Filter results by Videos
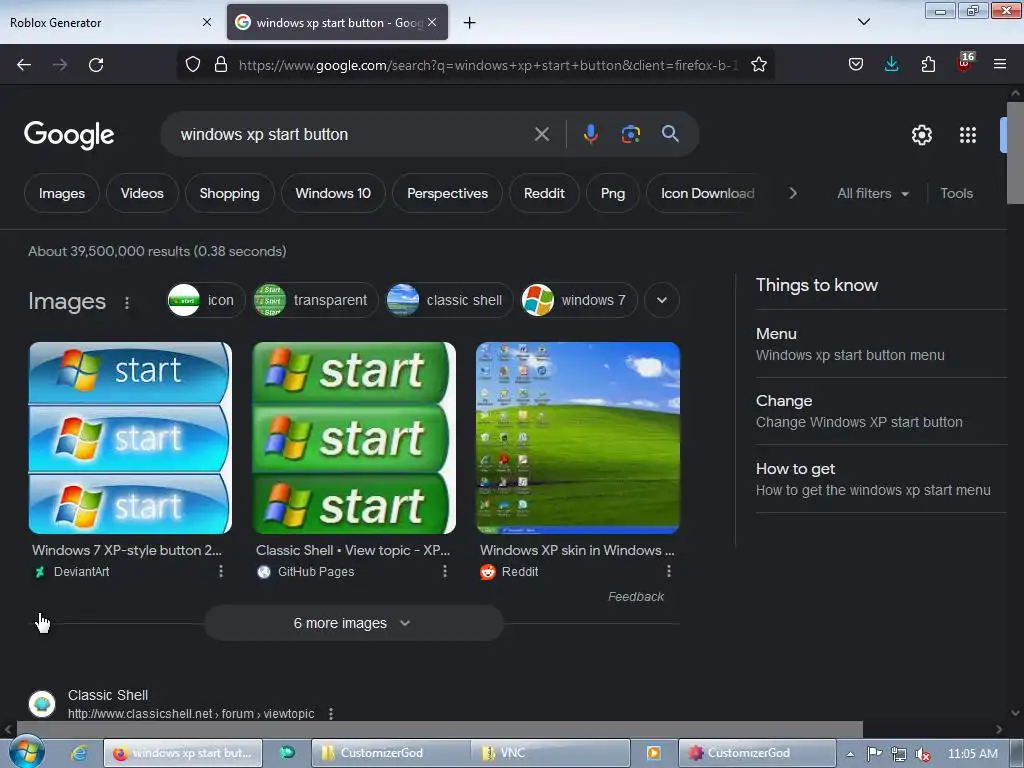Screen dimensions: 1024x768 [142, 193]
